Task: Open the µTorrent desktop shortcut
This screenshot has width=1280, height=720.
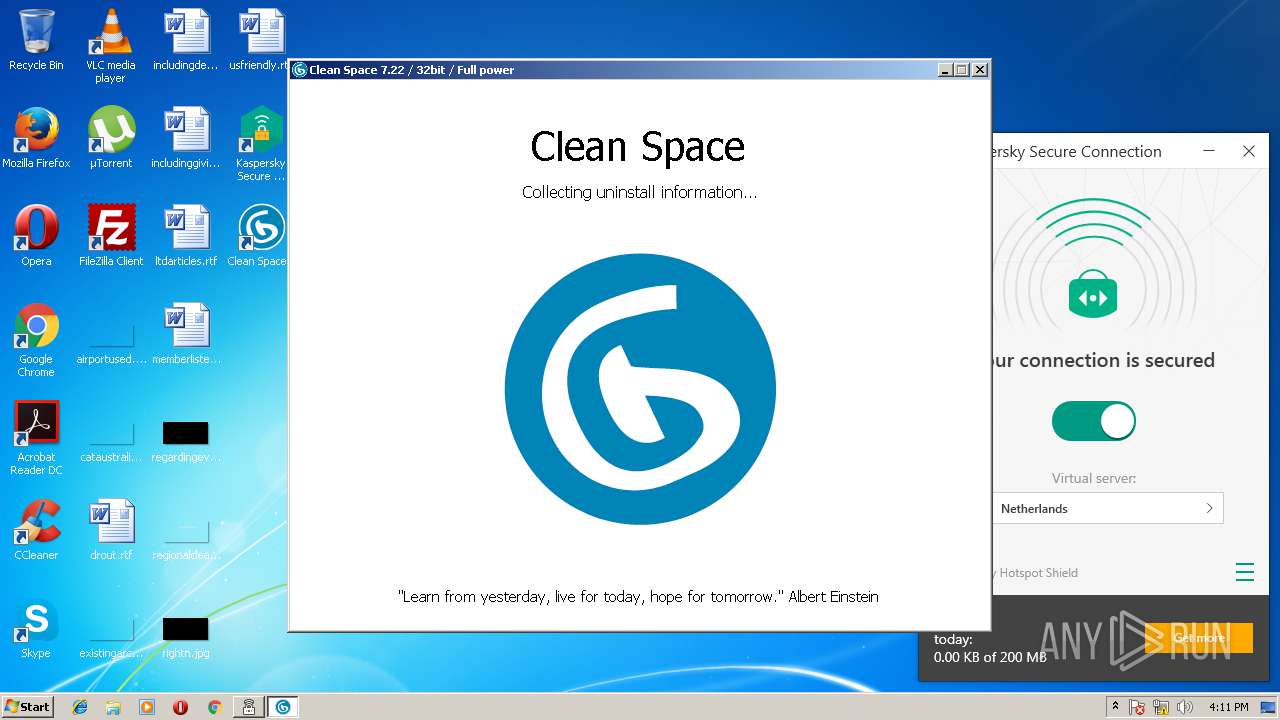Action: point(111,138)
